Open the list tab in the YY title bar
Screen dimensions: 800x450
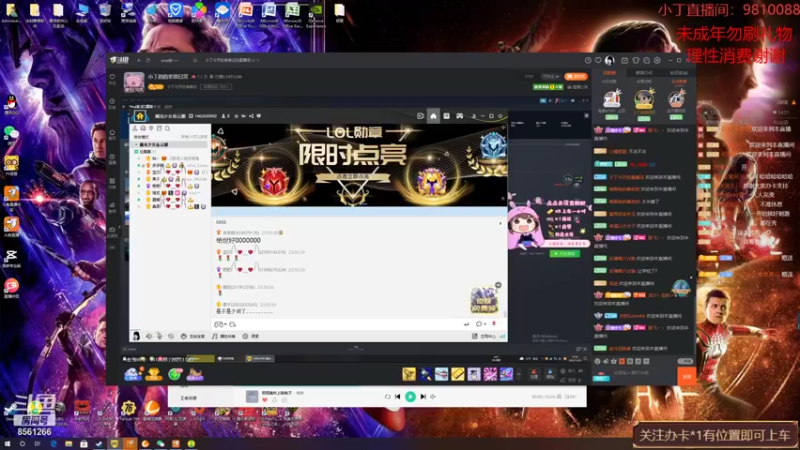point(446,116)
